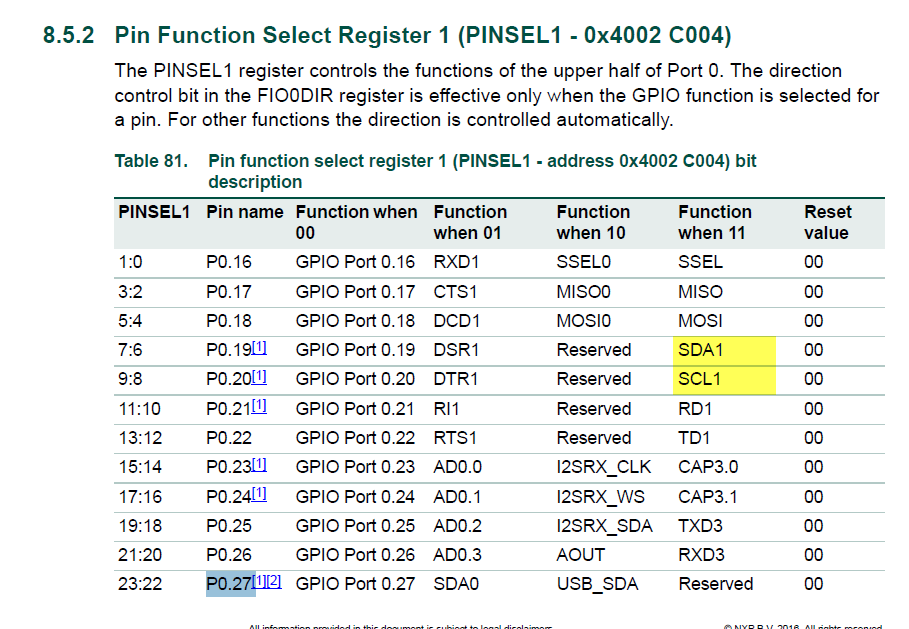Click the PINSEL1 column header
Image resolution: width=909 pixels, height=629 pixels.
[x=154, y=212]
